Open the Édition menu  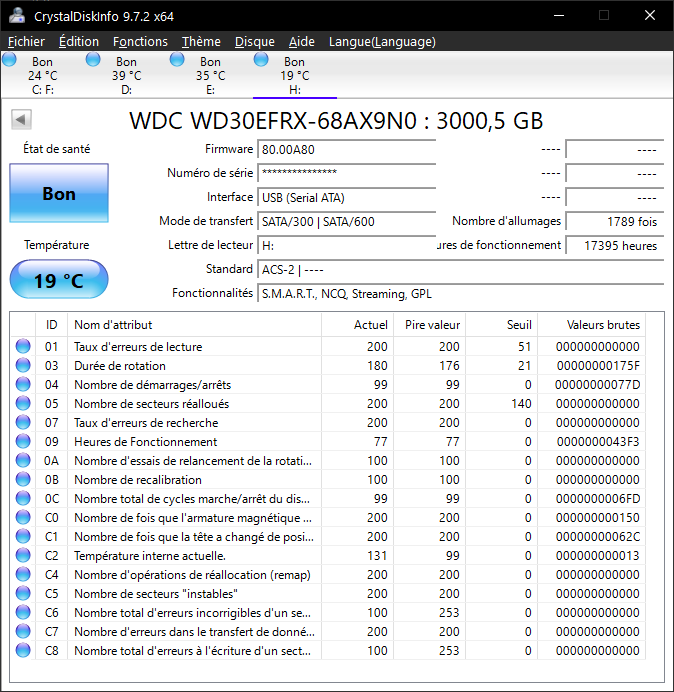[x=79, y=41]
